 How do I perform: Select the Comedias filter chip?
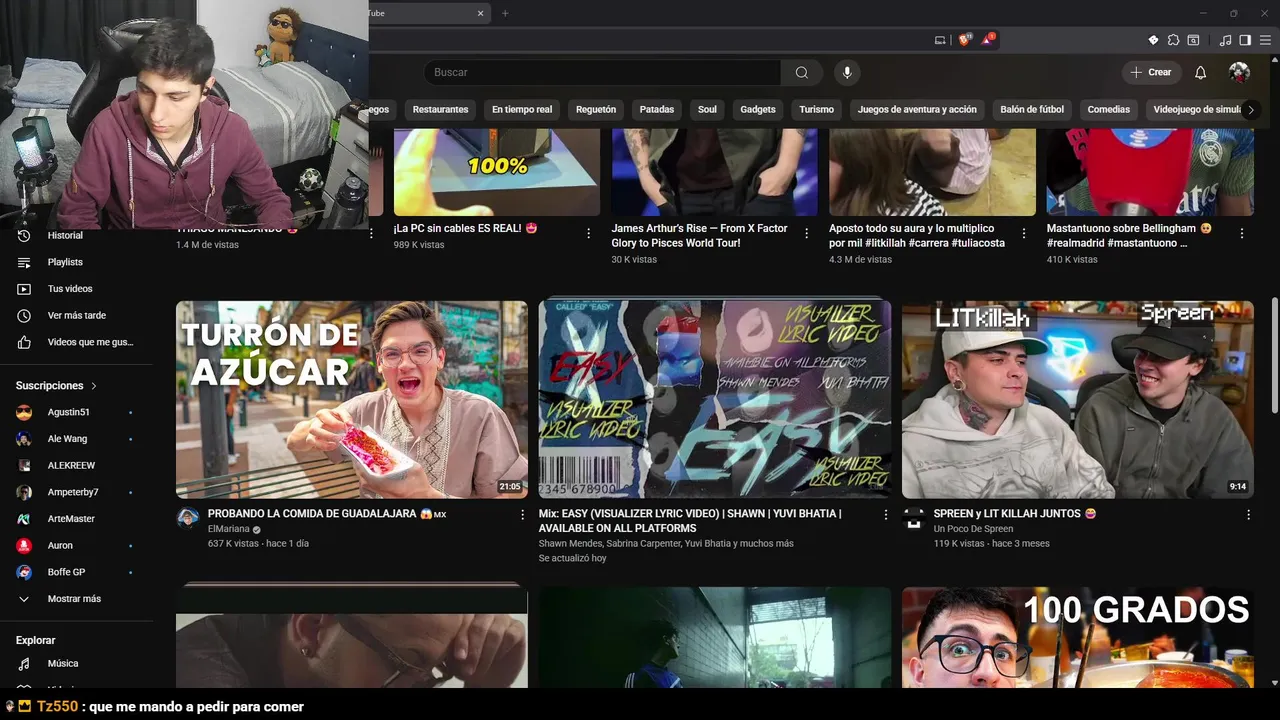(x=1109, y=109)
